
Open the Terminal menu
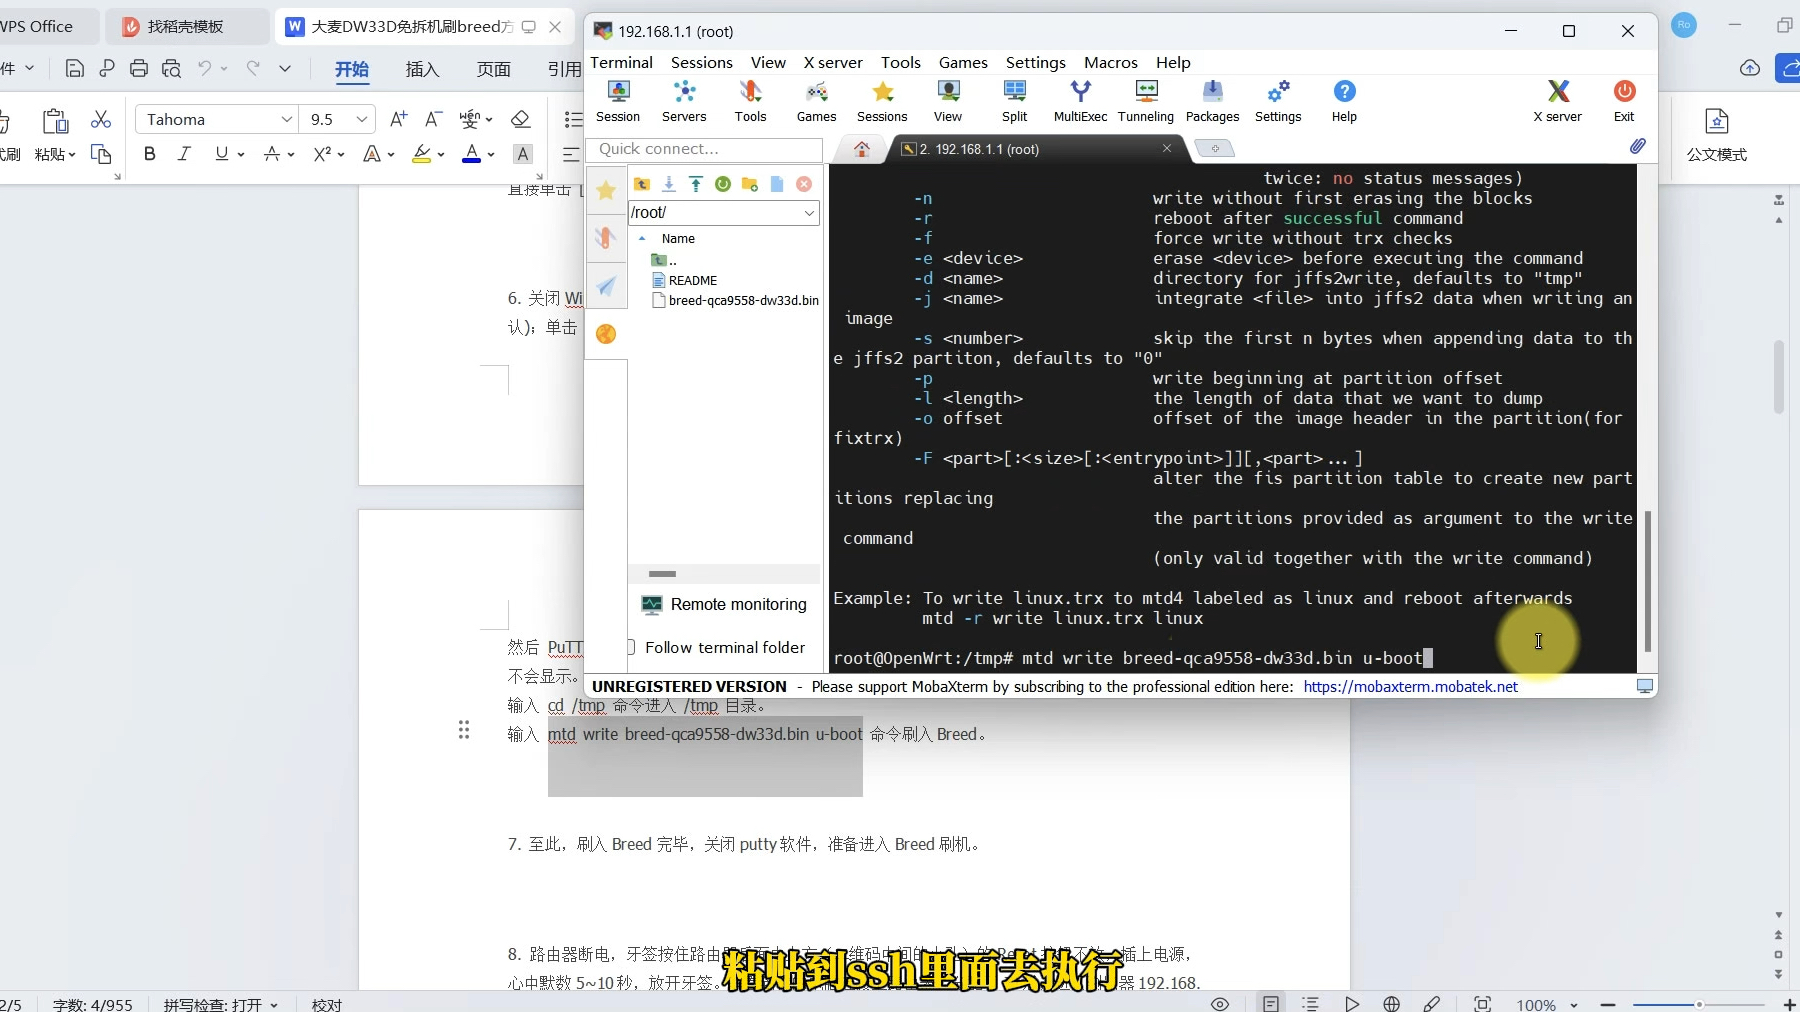621,62
